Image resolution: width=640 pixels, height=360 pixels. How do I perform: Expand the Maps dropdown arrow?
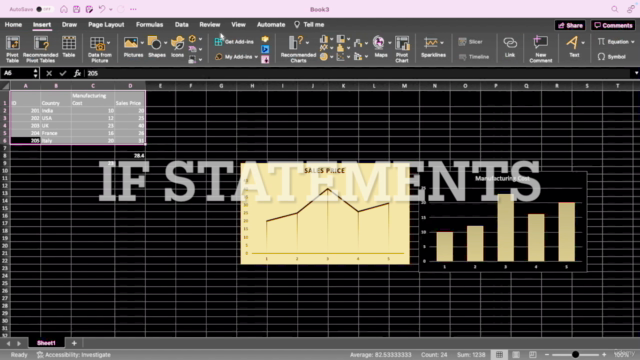coord(389,42)
